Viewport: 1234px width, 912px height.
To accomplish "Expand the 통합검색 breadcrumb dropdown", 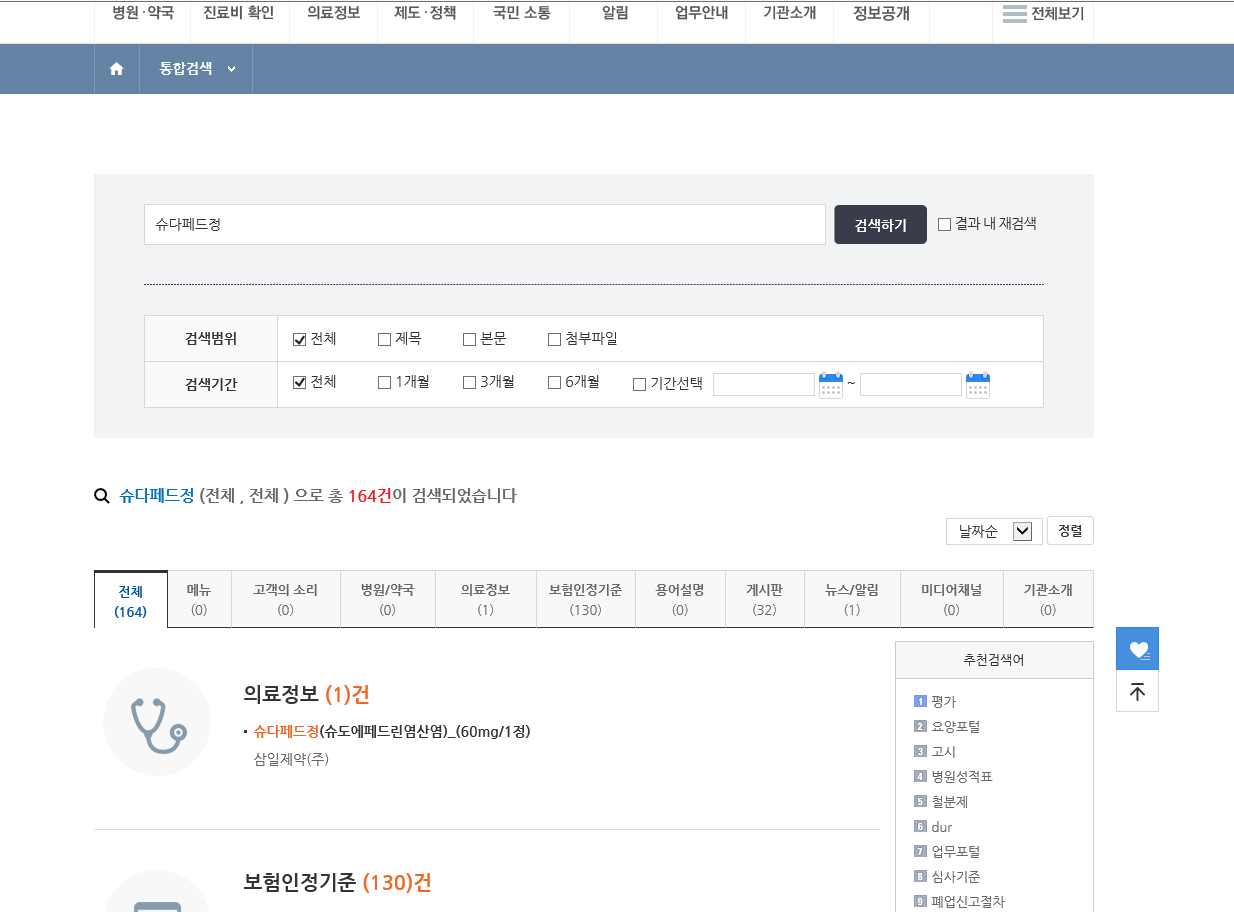I will 197,69.
